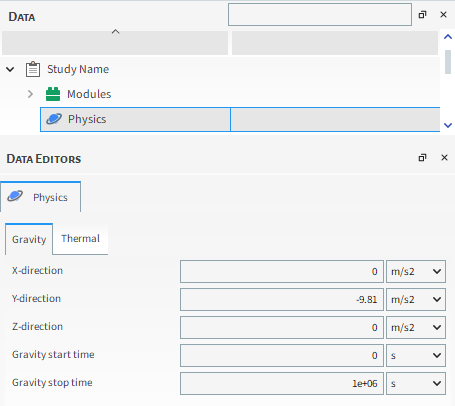
Task: Click the second column header in Data tree
Action: click(x=335, y=43)
